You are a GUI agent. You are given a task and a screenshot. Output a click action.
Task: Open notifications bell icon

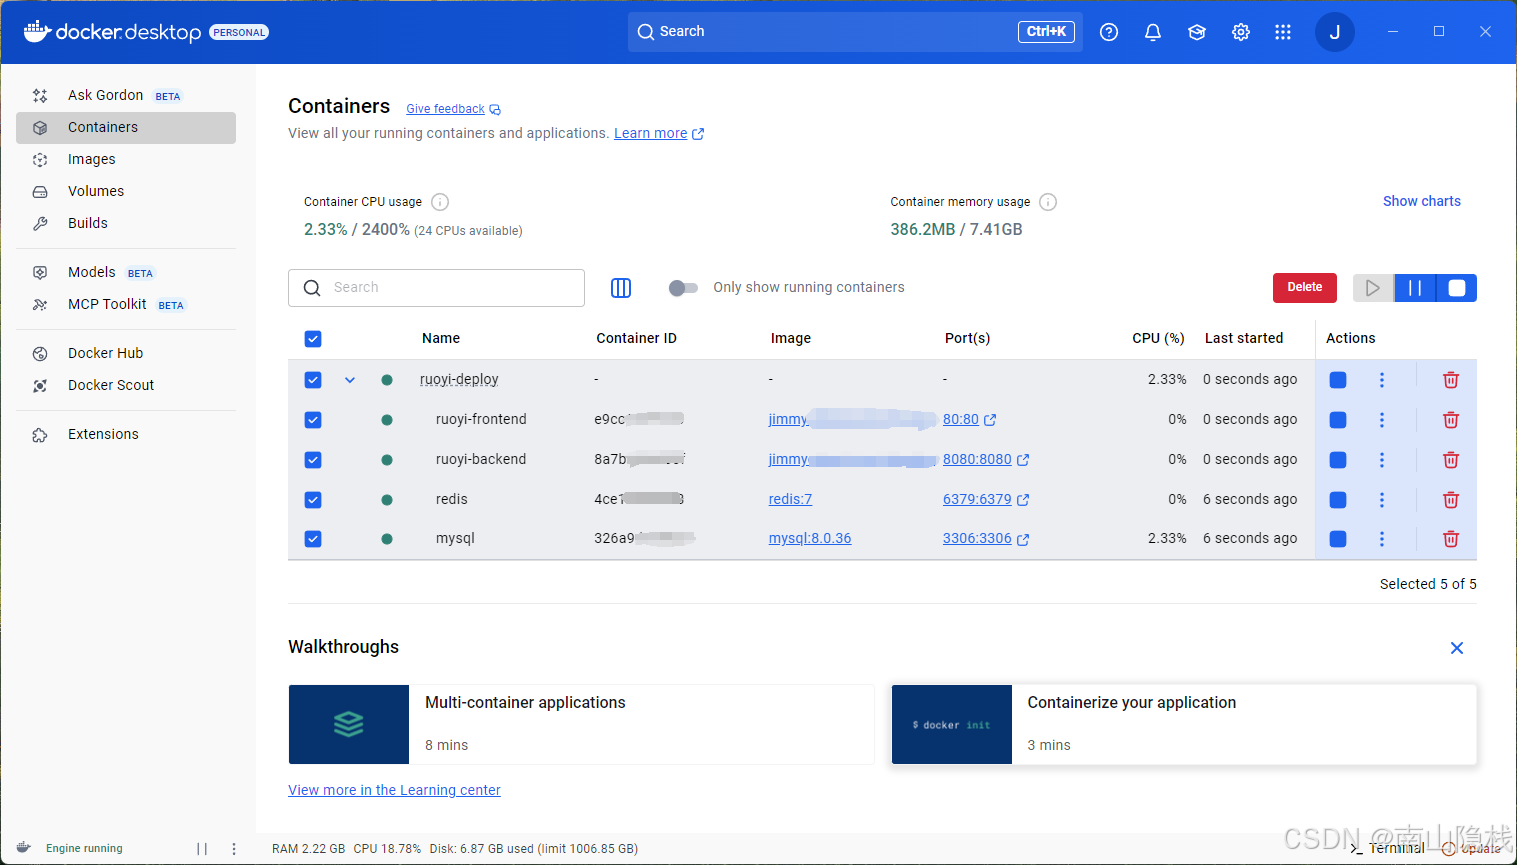1153,32
